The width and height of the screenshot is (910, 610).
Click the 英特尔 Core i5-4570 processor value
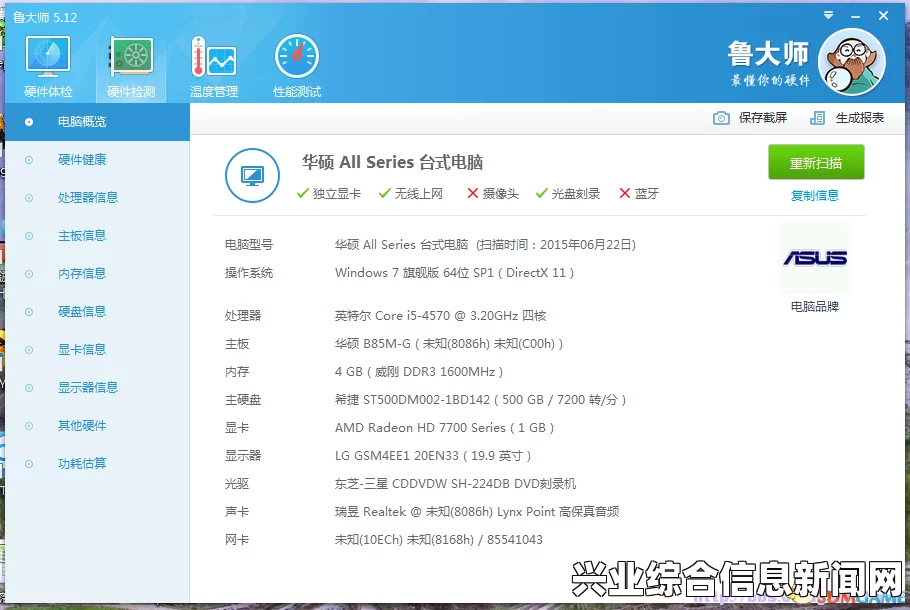tap(440, 316)
